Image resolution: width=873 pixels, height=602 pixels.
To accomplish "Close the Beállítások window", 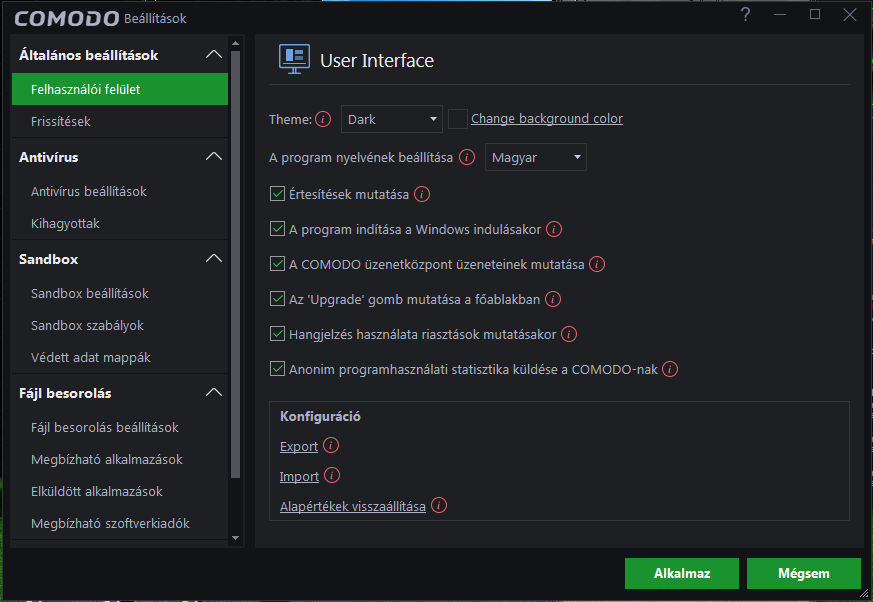I will click(850, 14).
